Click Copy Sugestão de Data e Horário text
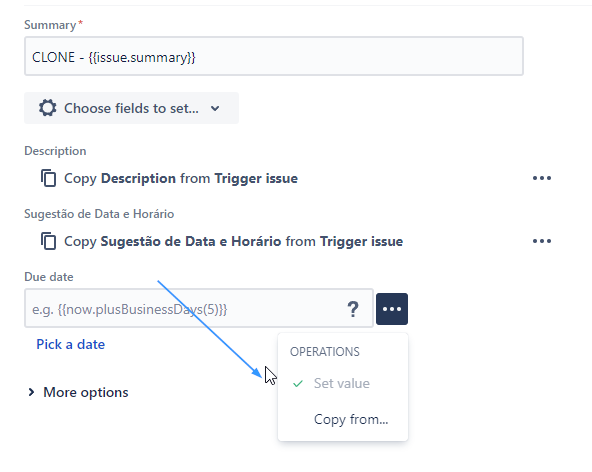The image size is (592, 472). point(233,241)
